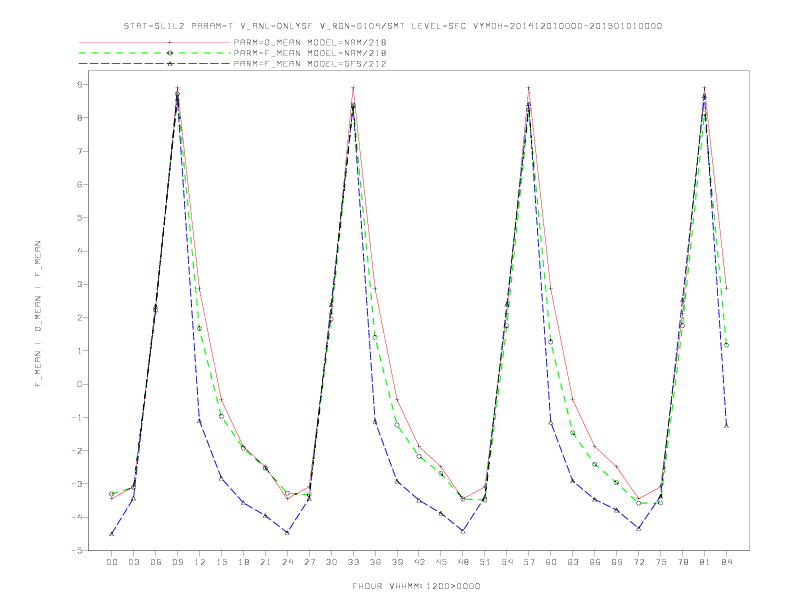Click x-axis tick label 69
This screenshot has height=612, width=792.
pyautogui.click(x=617, y=562)
